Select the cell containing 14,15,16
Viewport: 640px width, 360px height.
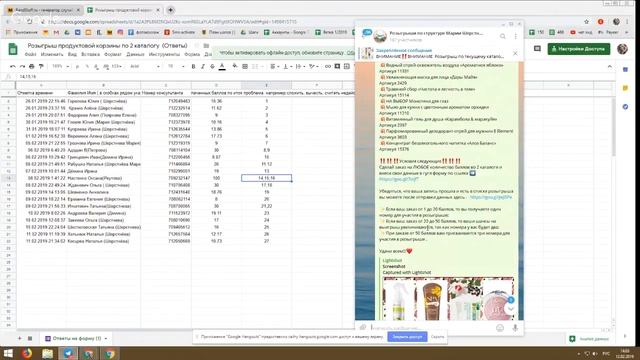click(x=266, y=178)
